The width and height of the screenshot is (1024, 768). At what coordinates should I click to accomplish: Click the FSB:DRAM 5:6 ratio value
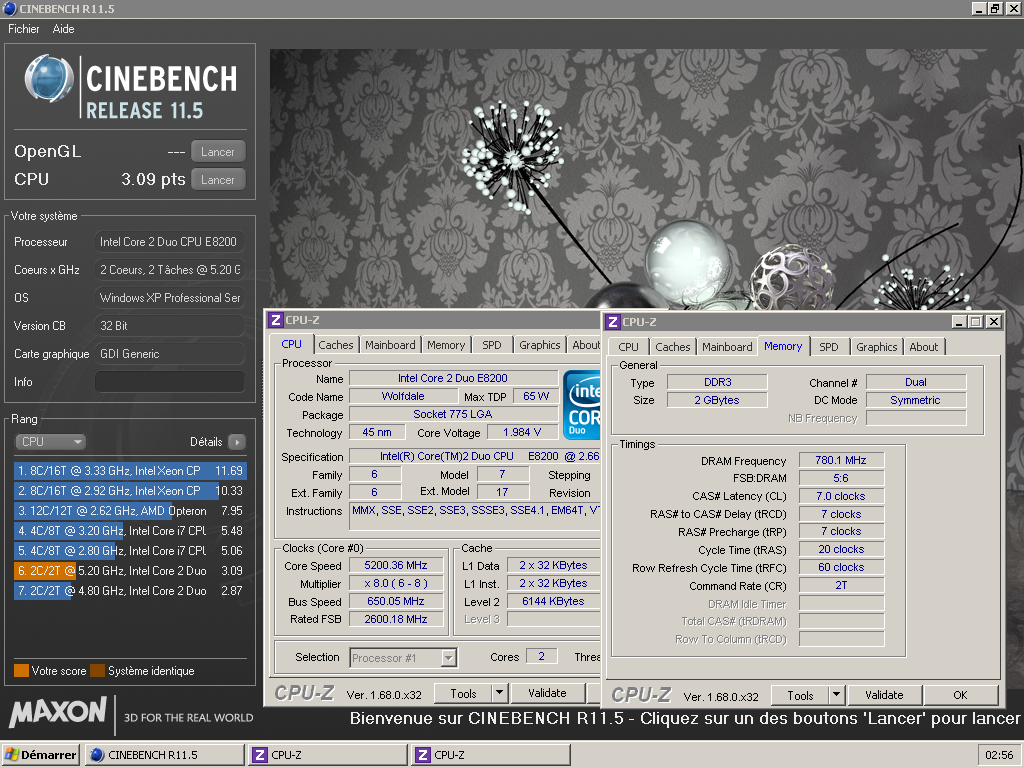pyautogui.click(x=840, y=478)
